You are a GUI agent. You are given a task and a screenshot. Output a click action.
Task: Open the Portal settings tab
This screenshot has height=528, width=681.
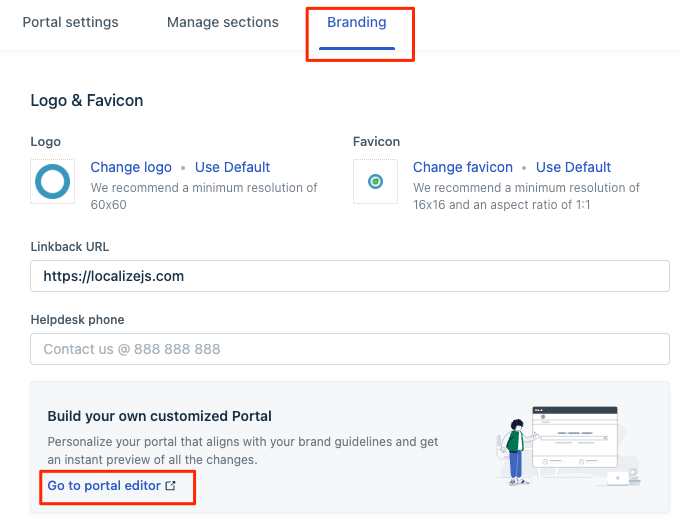click(x=70, y=22)
